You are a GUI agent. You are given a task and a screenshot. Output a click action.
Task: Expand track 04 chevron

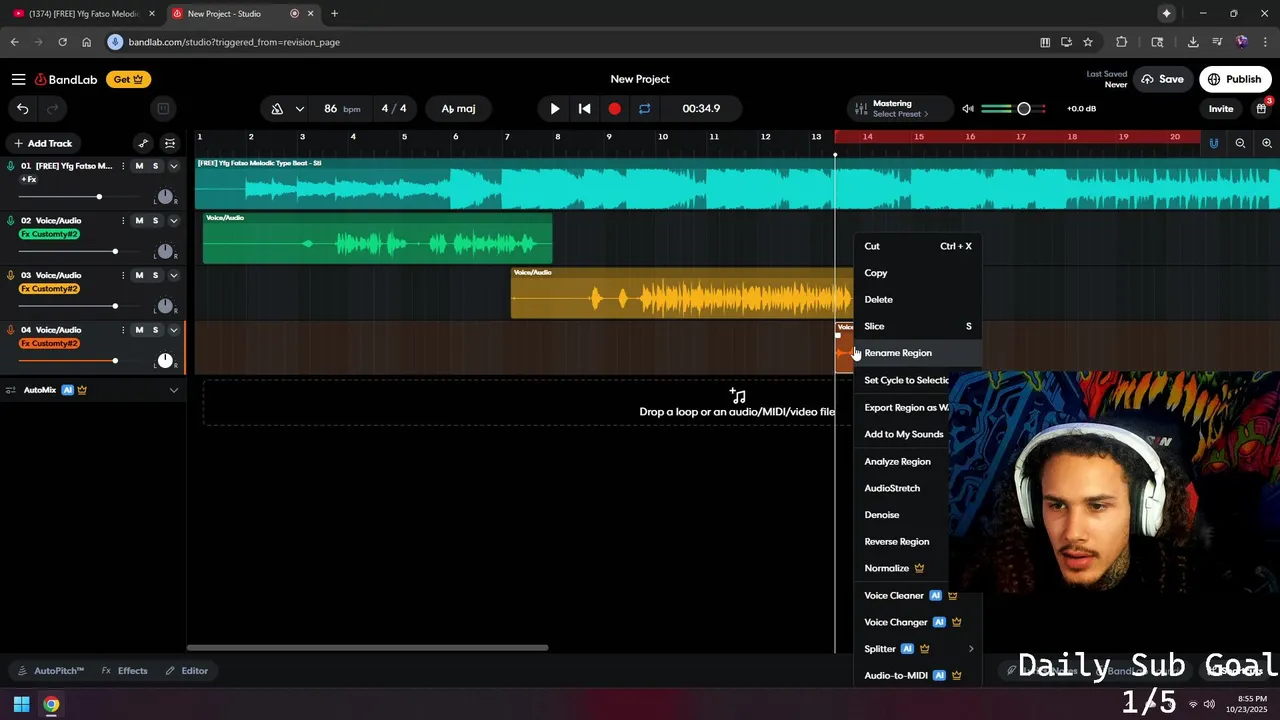tap(173, 330)
